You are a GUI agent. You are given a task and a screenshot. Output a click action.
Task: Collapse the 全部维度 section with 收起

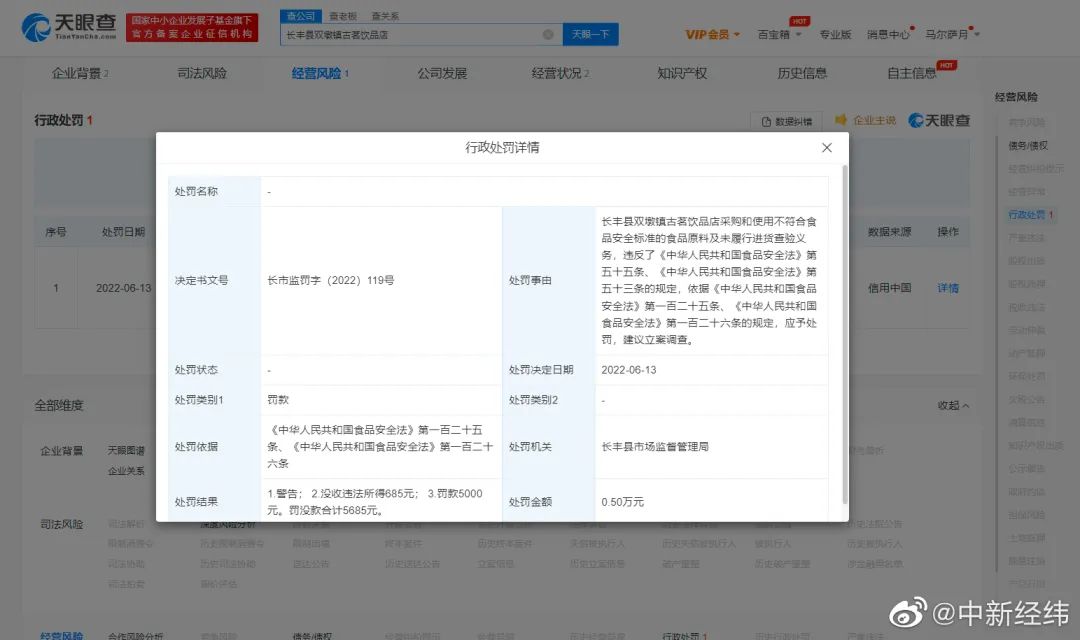tap(952, 405)
